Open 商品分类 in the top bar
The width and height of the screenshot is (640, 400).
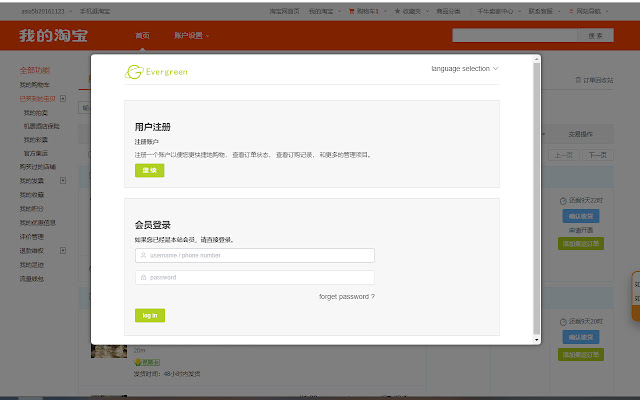coord(448,11)
